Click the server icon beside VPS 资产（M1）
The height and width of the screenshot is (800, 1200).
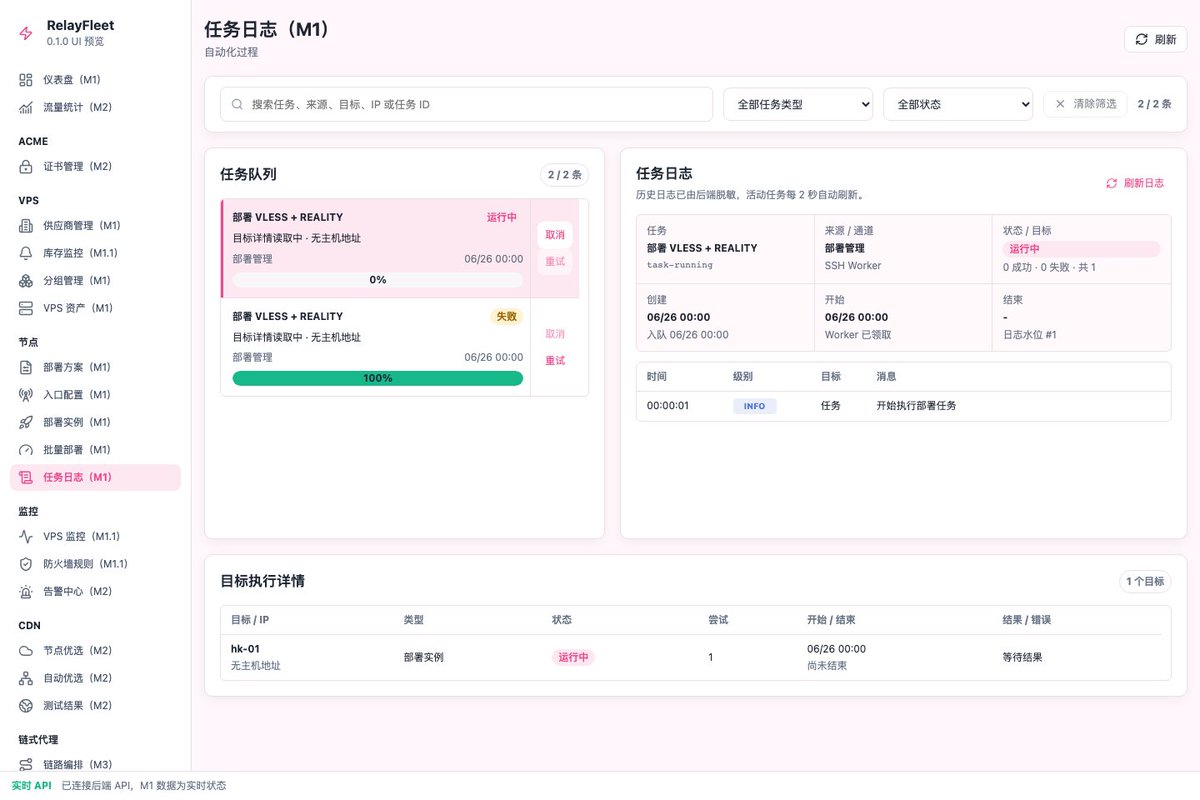[x=26, y=308]
